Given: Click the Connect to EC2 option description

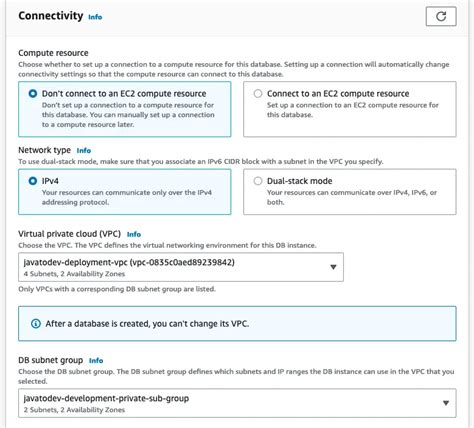Looking at the screenshot, I should 353,110.
